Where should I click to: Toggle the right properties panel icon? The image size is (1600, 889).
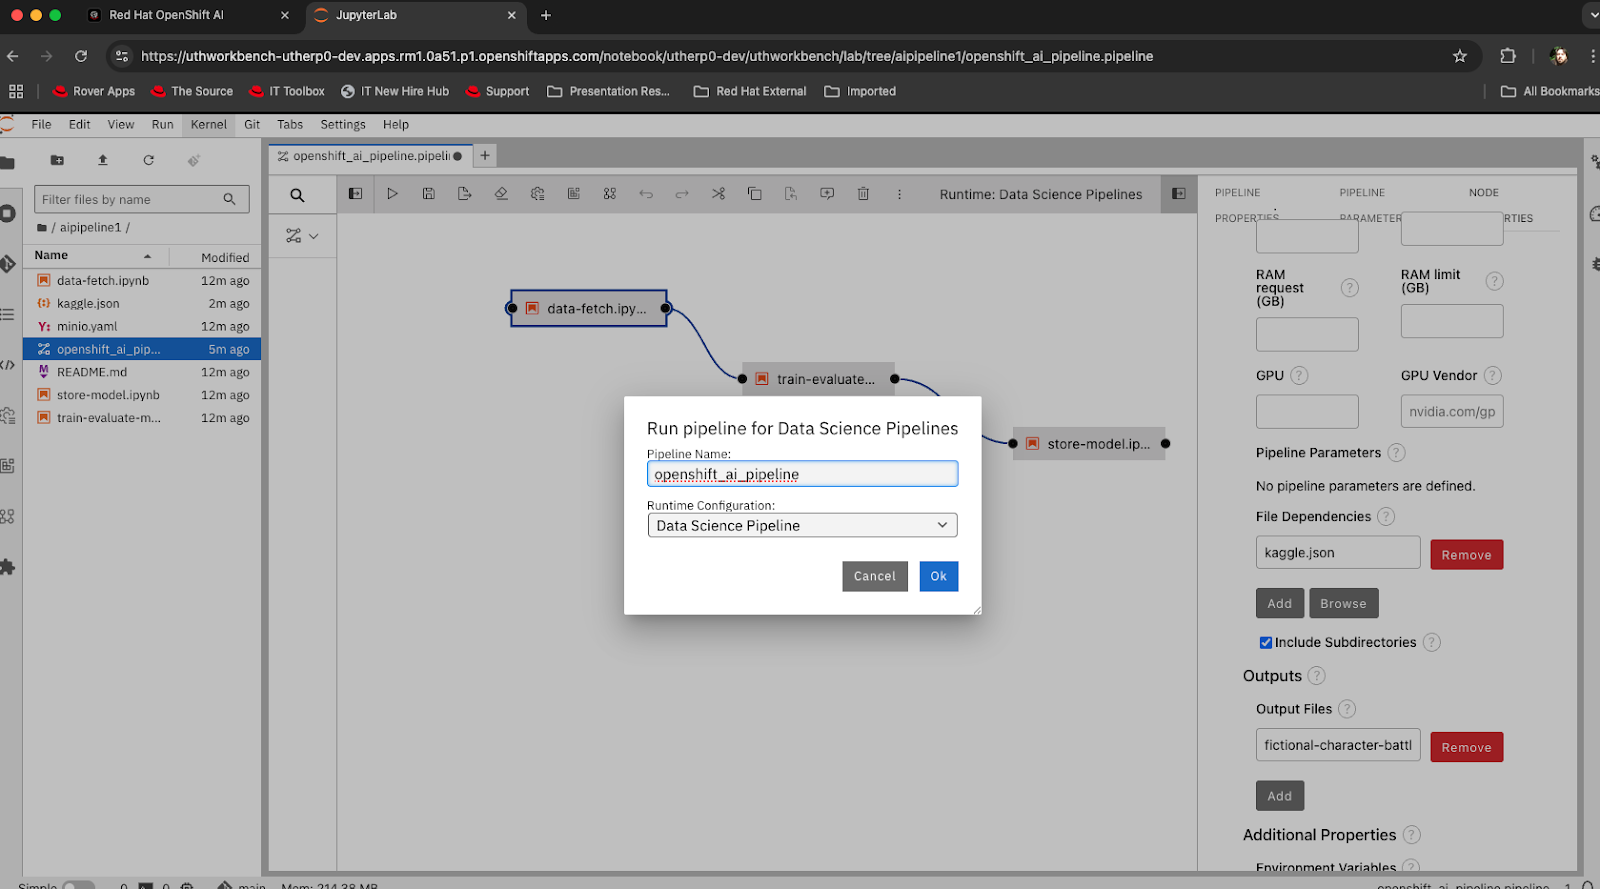(1179, 194)
